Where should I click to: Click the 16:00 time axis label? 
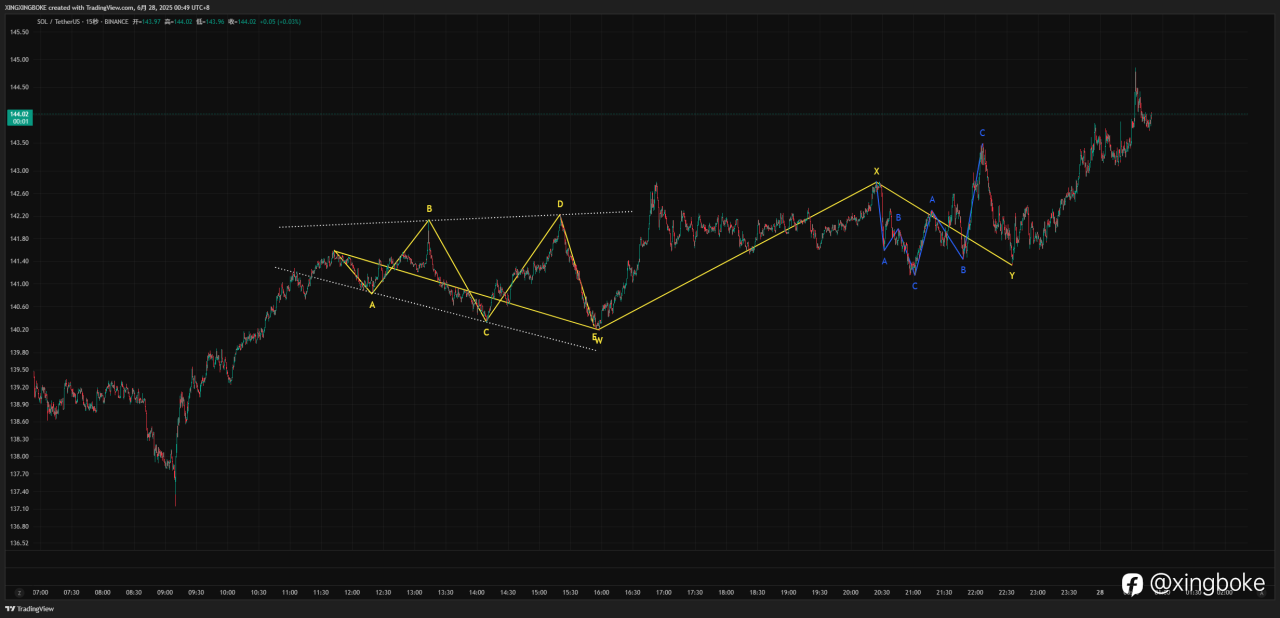(x=602, y=592)
